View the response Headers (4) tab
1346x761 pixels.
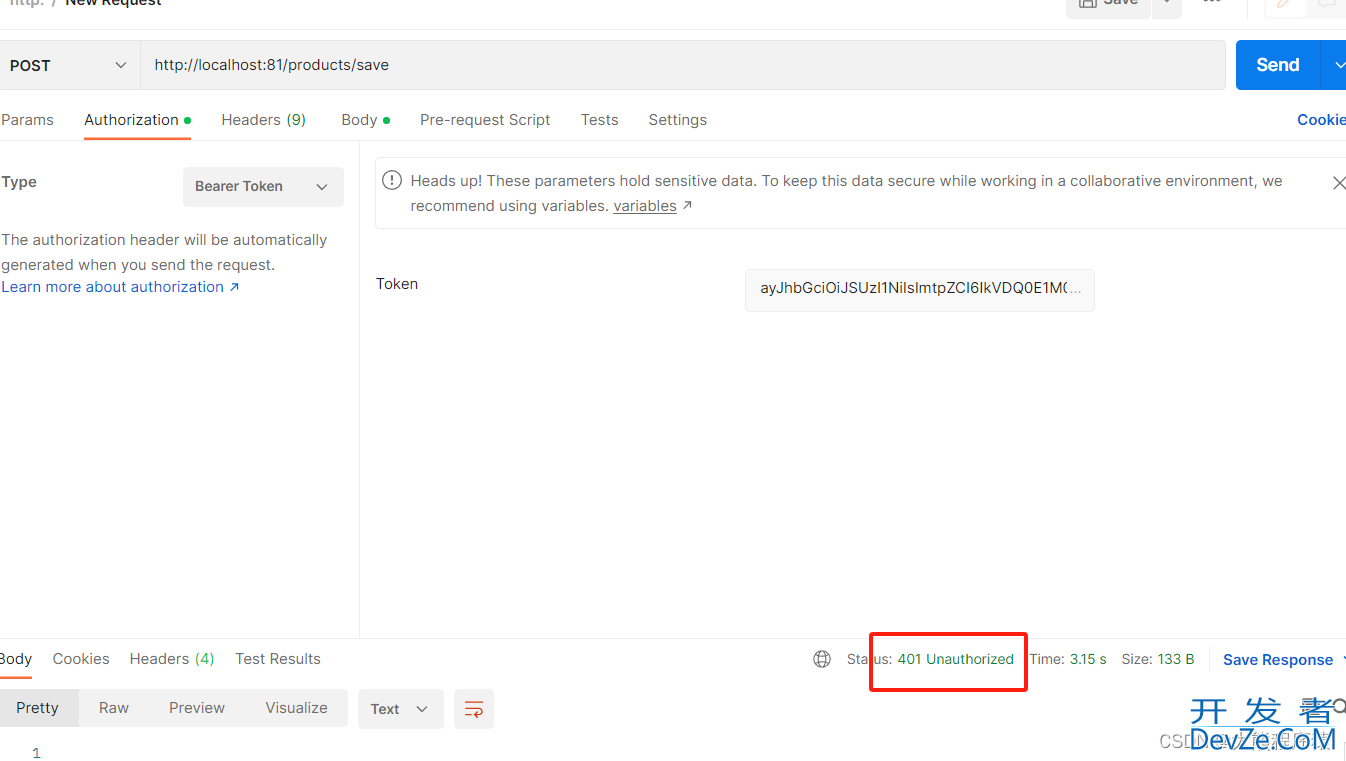pos(172,659)
